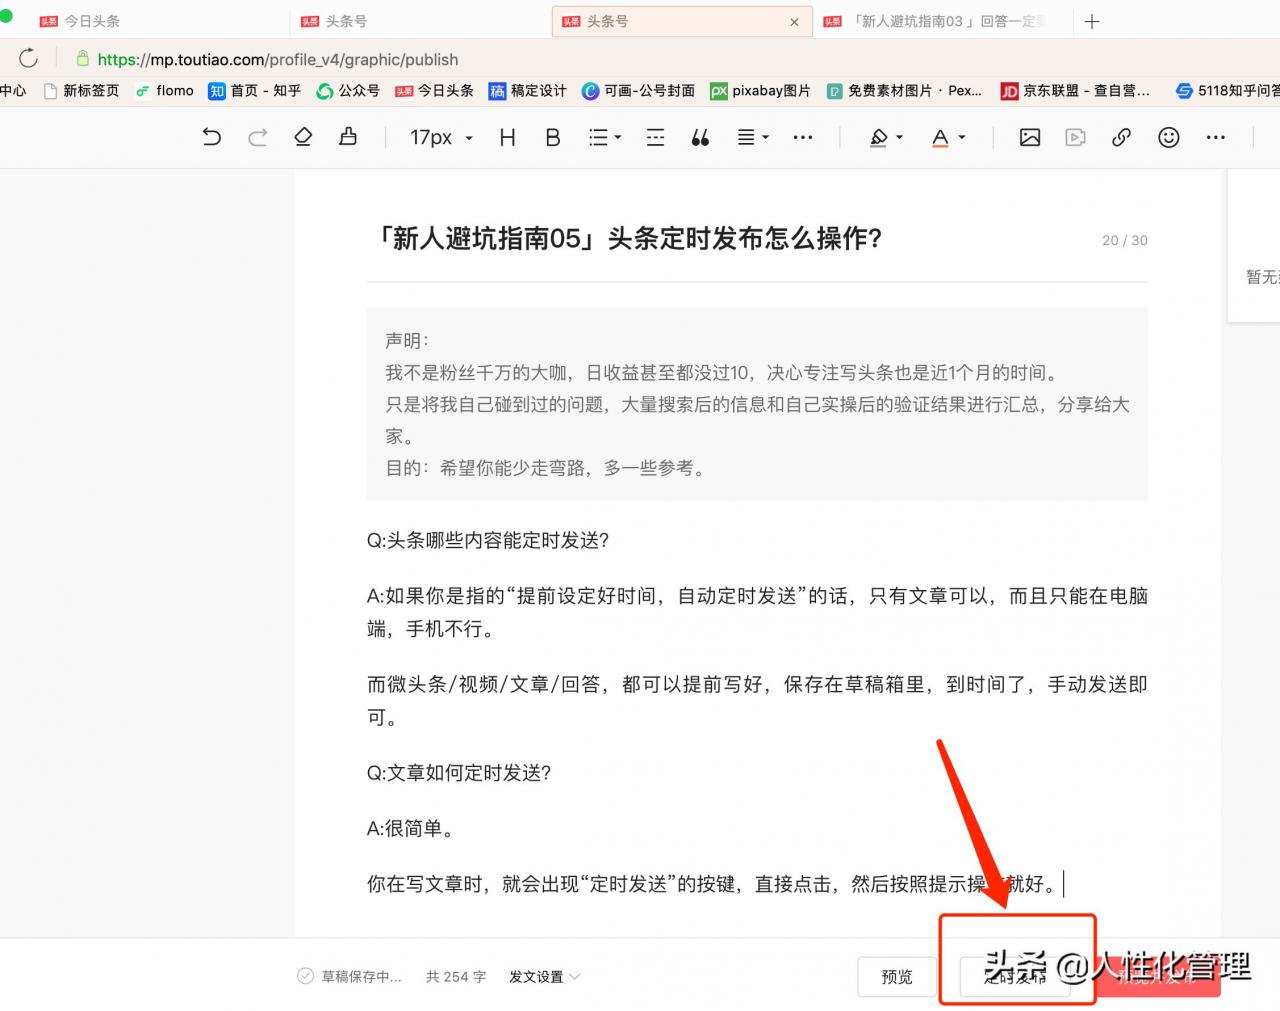Open the 可画-公号封面 bookmark
This screenshot has height=1011, width=1280.
638,90
